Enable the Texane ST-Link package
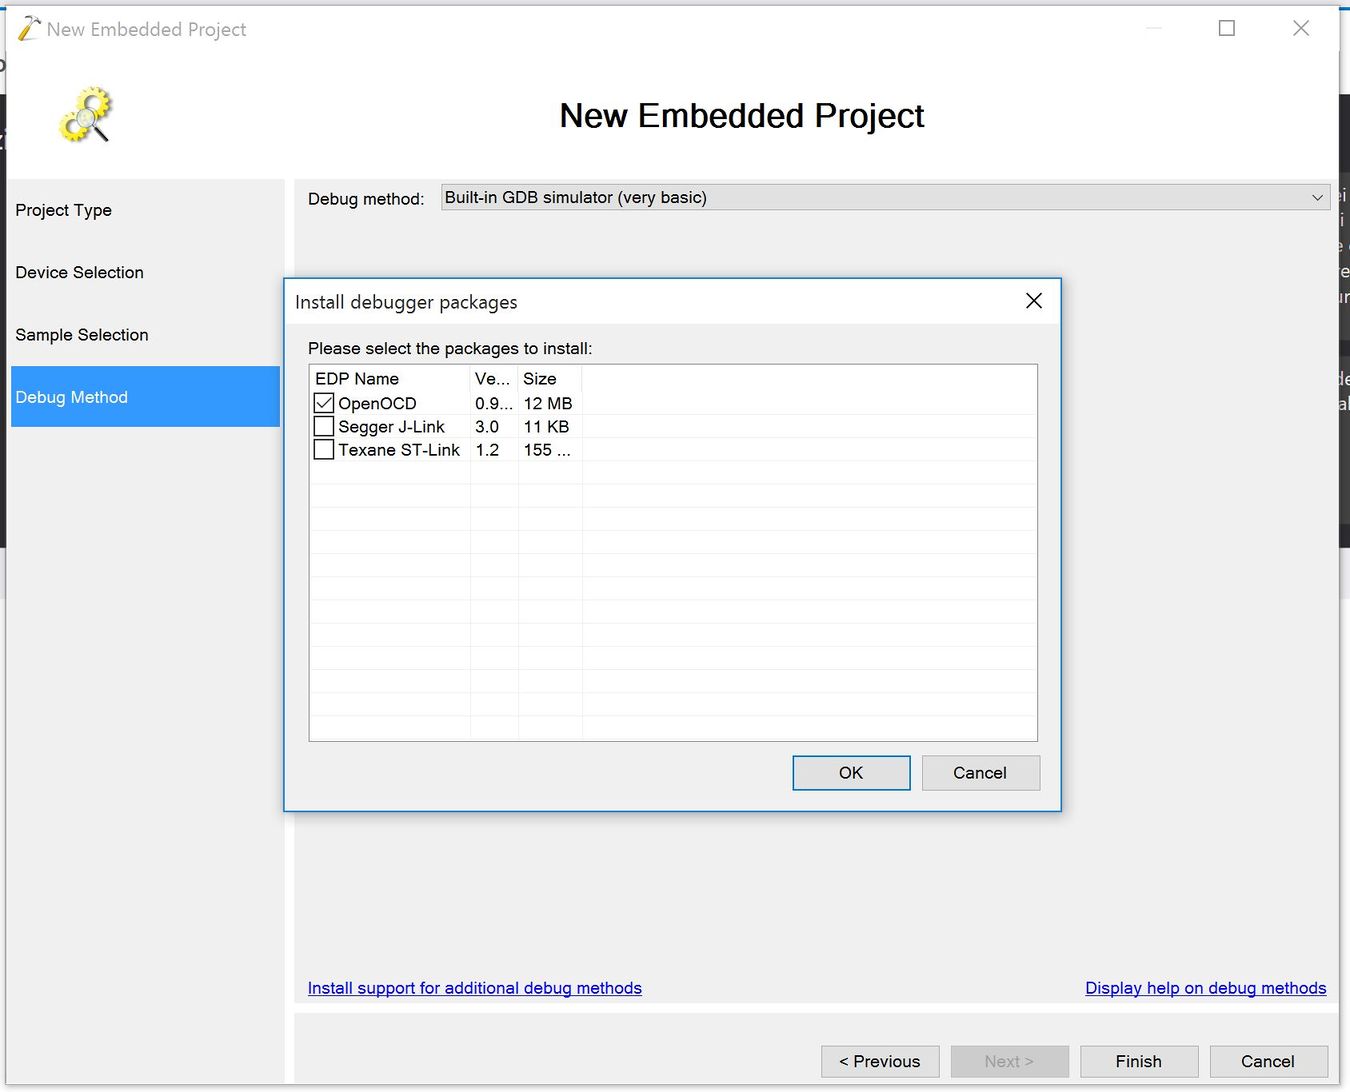This screenshot has width=1350, height=1092. [x=323, y=449]
